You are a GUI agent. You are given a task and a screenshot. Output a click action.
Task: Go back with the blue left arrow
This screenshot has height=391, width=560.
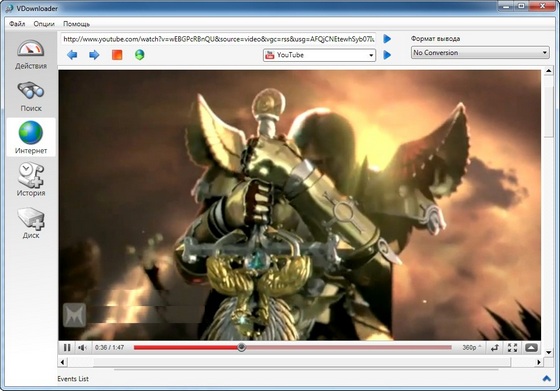tap(72, 55)
